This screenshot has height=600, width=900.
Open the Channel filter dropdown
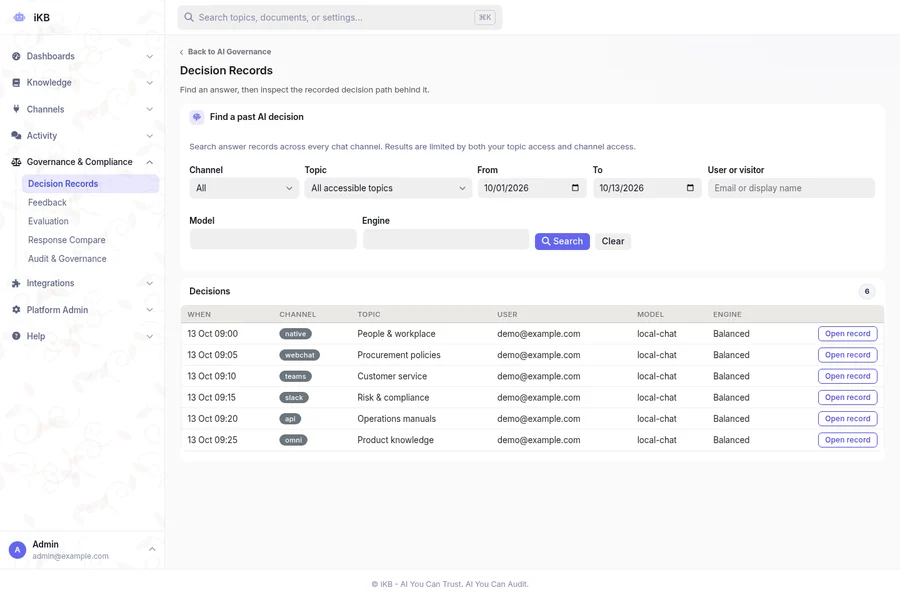244,188
